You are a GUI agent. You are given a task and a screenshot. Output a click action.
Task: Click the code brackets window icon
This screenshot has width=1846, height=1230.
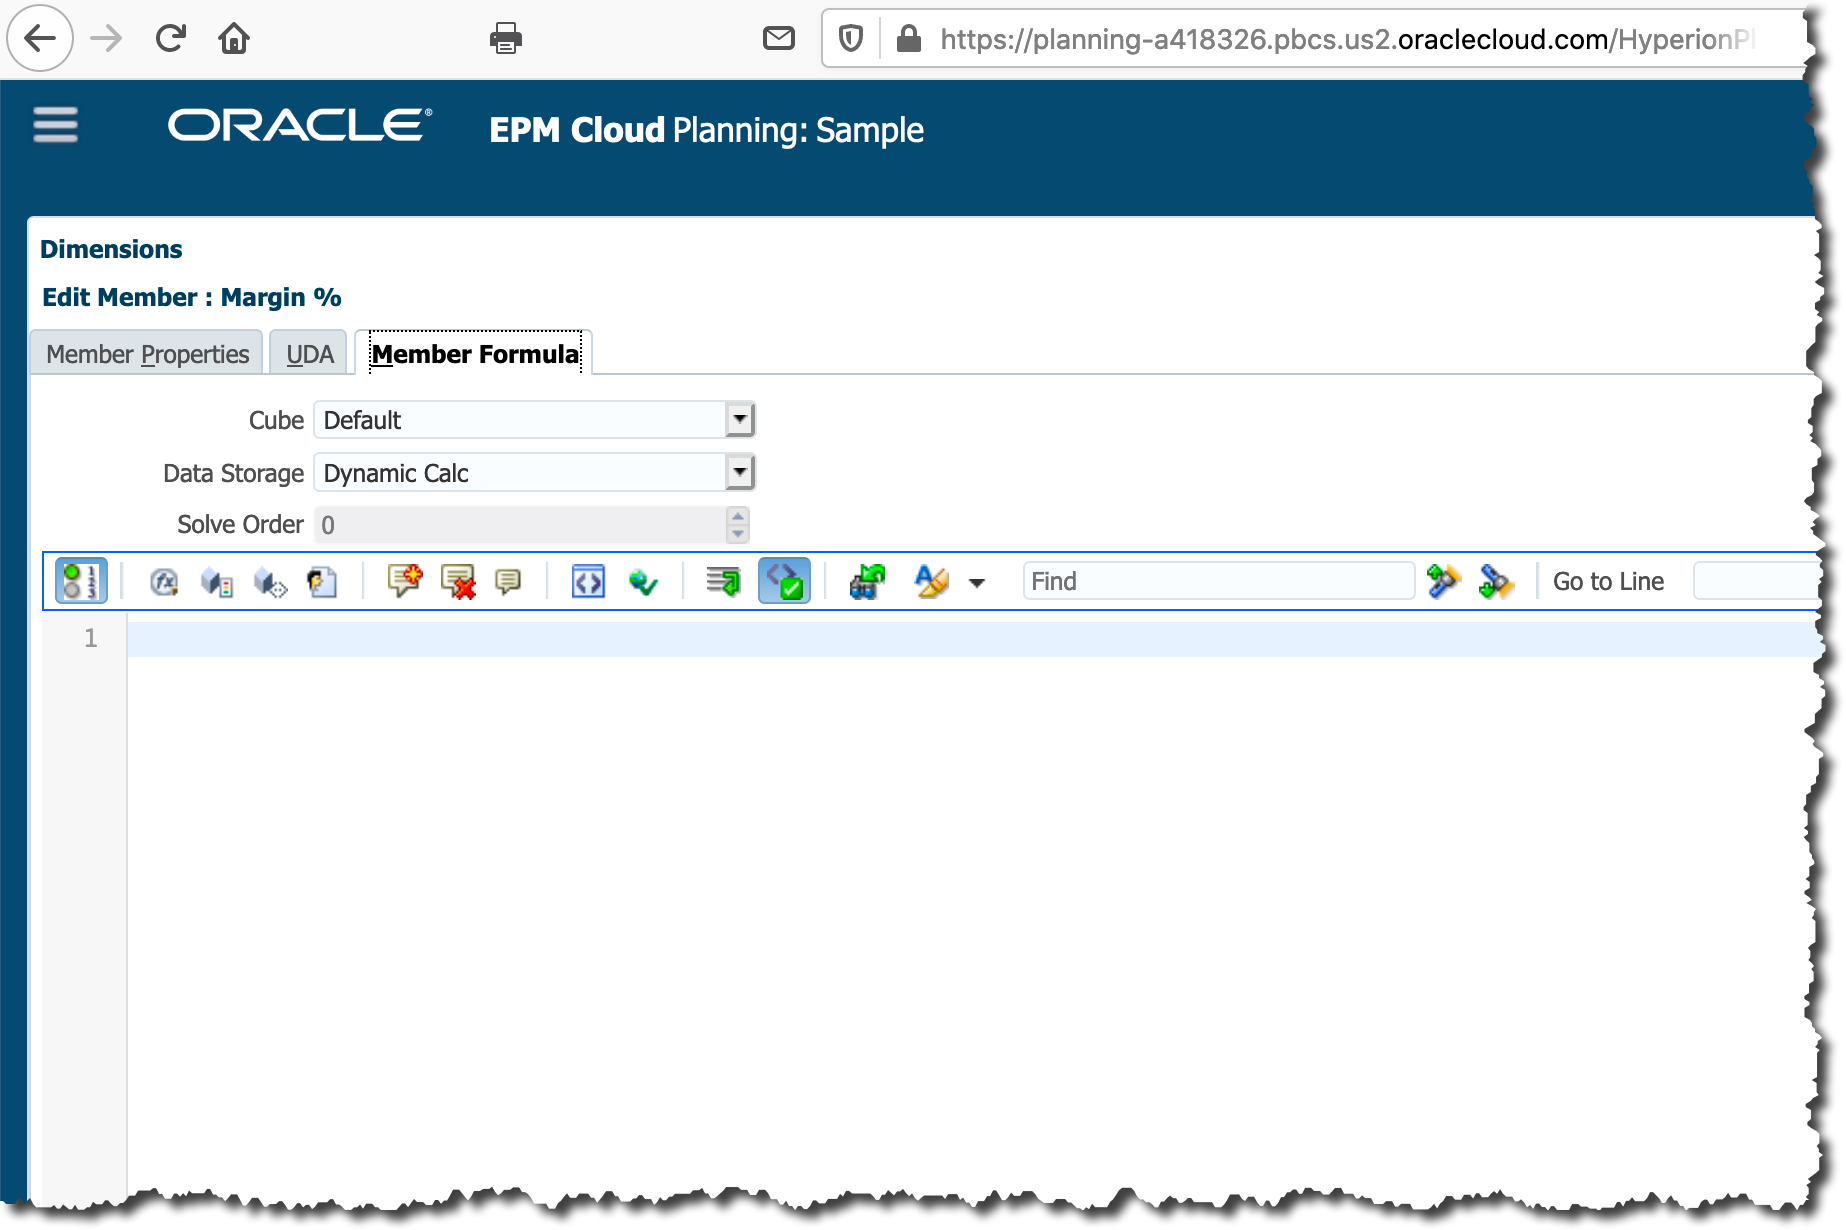pyautogui.click(x=588, y=581)
